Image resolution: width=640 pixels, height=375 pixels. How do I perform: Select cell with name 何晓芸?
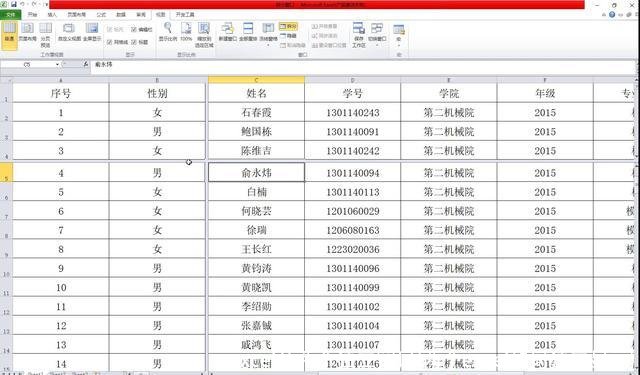tap(256, 211)
